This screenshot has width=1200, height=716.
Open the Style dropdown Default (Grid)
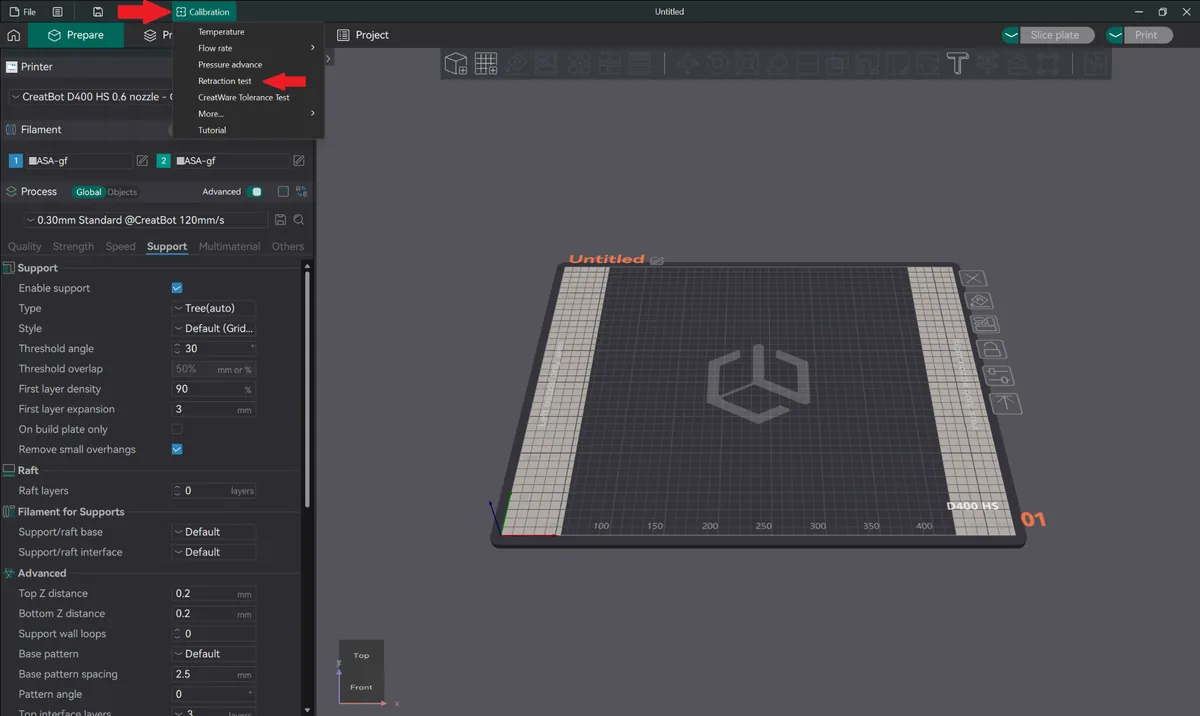point(214,328)
